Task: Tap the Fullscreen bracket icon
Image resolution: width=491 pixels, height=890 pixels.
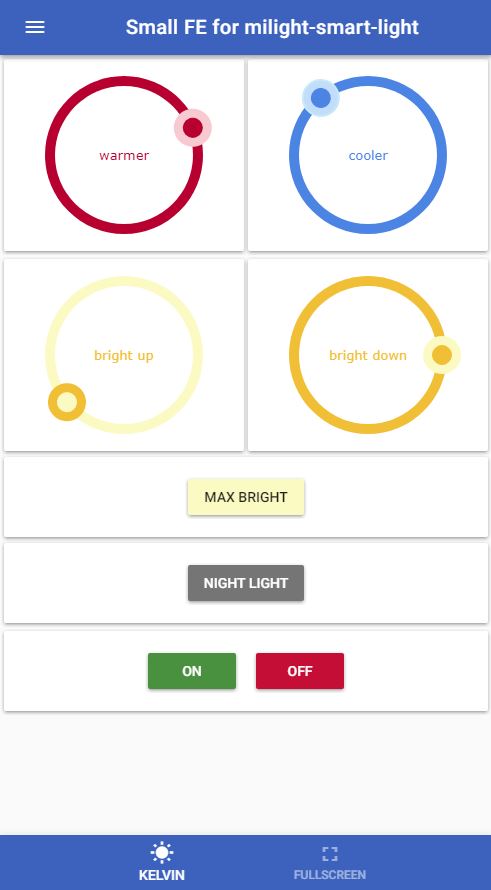Action: (330, 854)
